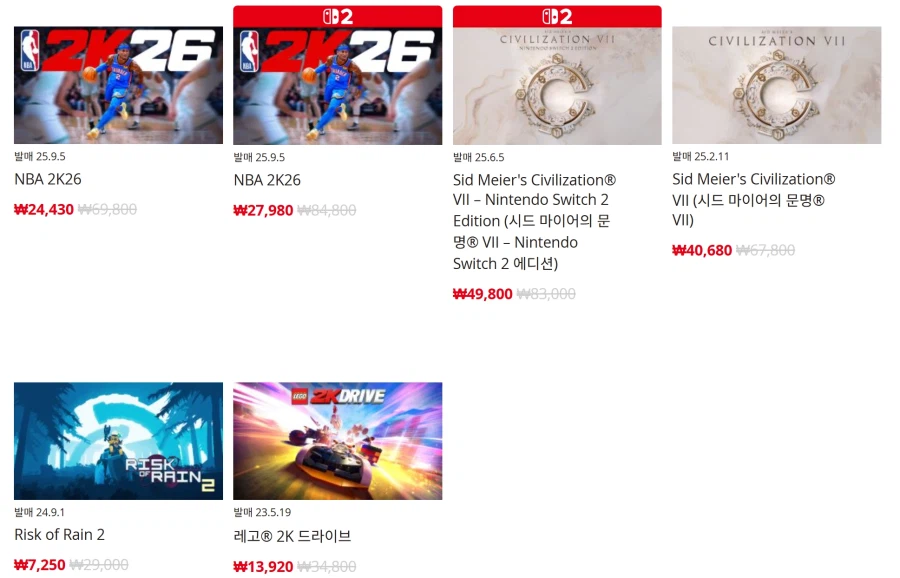This screenshot has height=578, width=900.
Task: Click the NBA 2K26 title priced ₩27,980
Action: pos(267,180)
